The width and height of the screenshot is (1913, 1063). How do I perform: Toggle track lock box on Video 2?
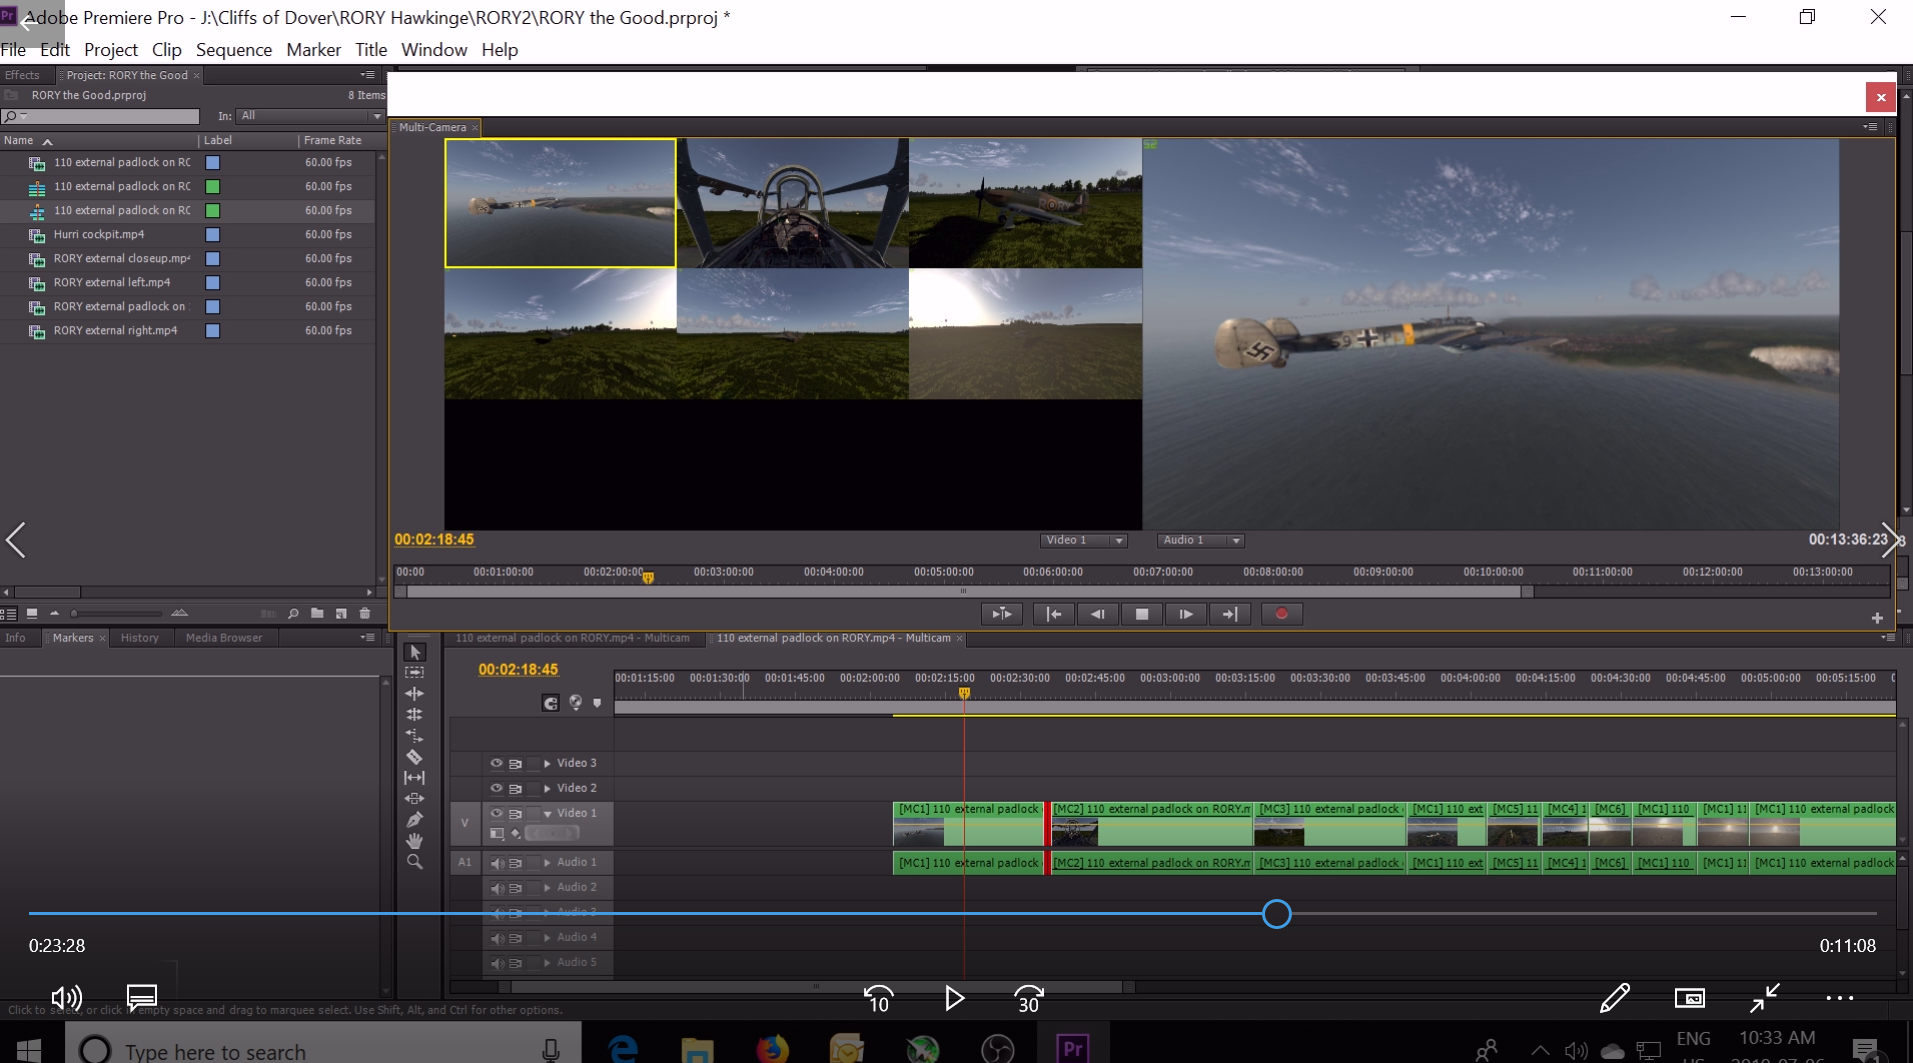click(534, 788)
